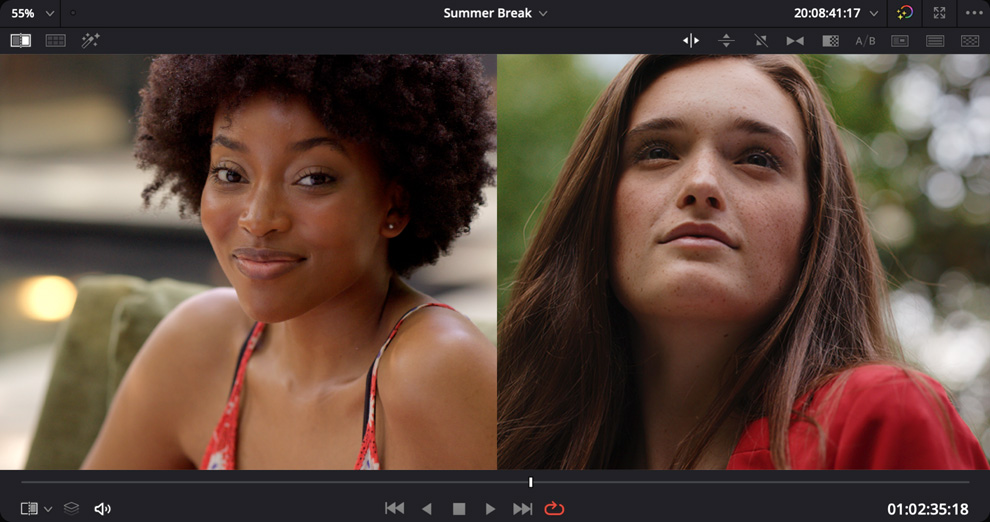
Task: Select the bowtie-shaped wipe icon
Action: point(795,41)
